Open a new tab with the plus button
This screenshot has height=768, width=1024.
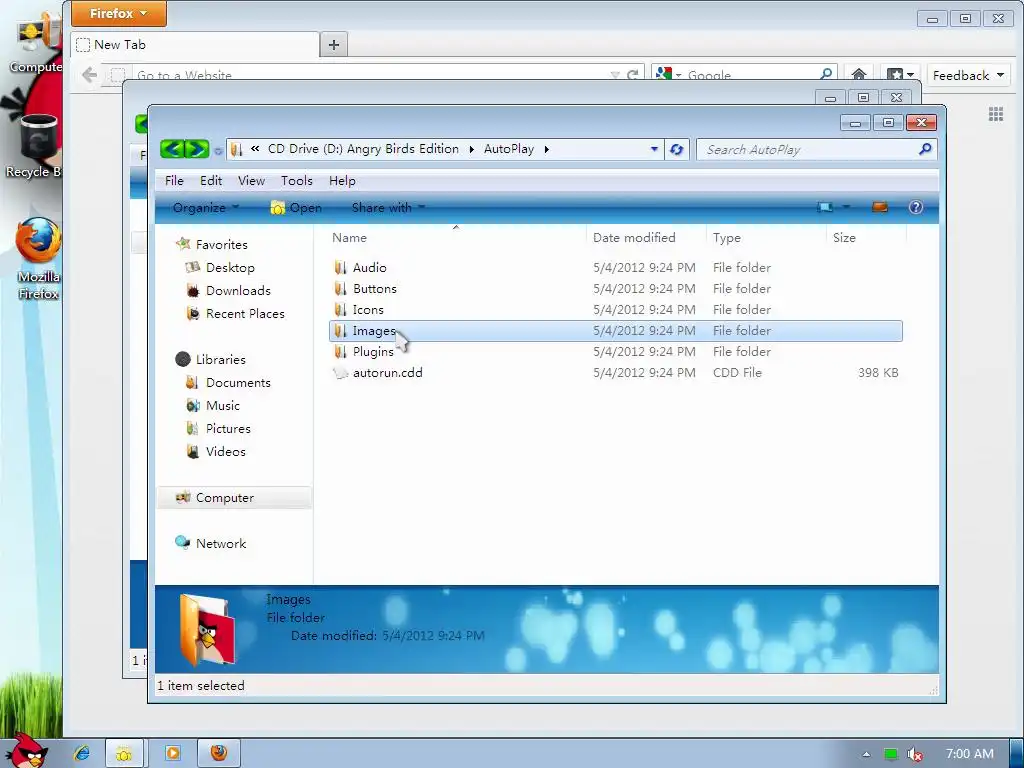click(334, 44)
